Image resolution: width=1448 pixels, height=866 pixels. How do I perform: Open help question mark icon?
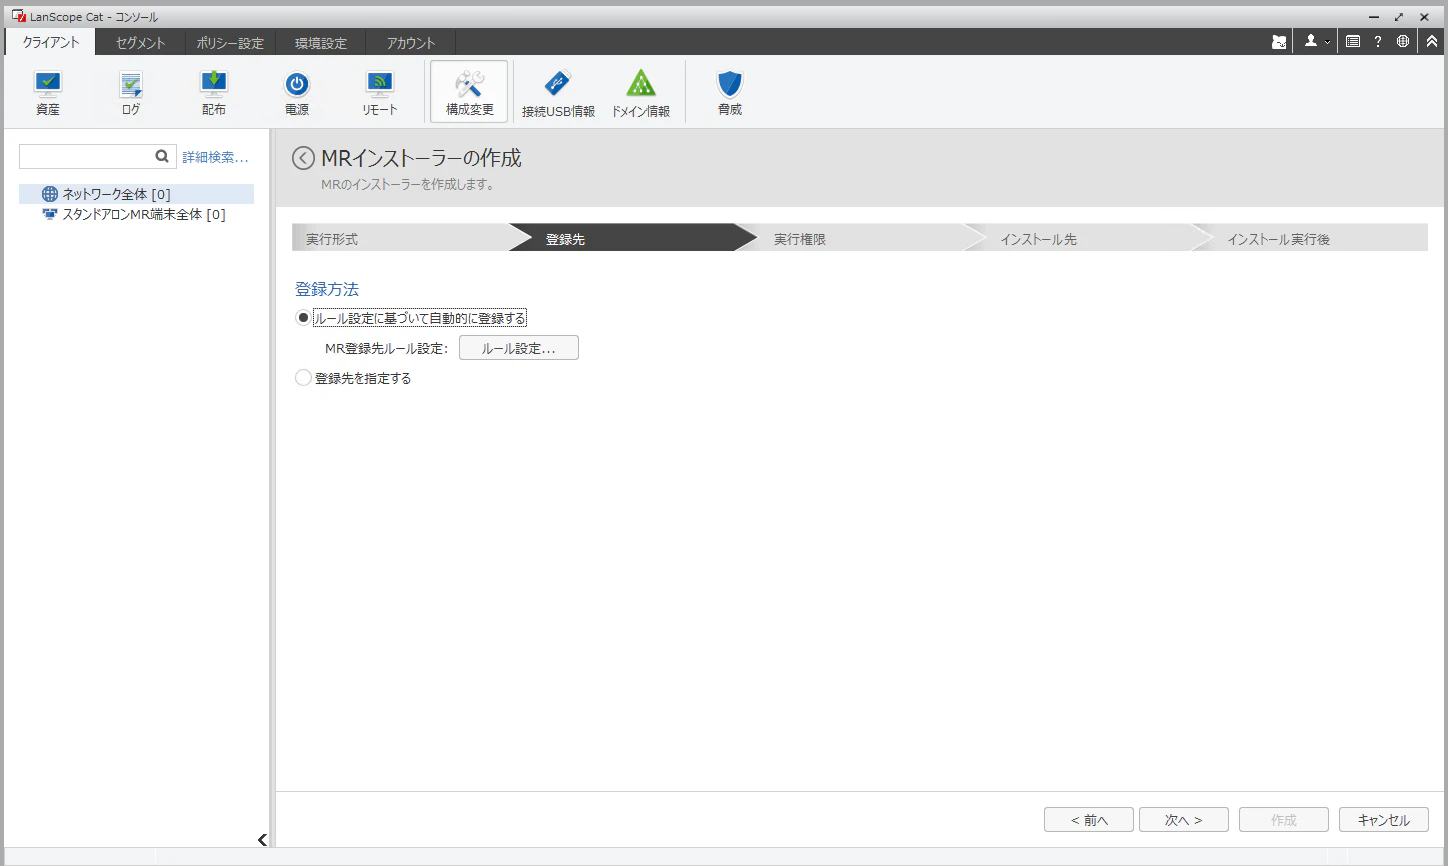pyautogui.click(x=1378, y=42)
